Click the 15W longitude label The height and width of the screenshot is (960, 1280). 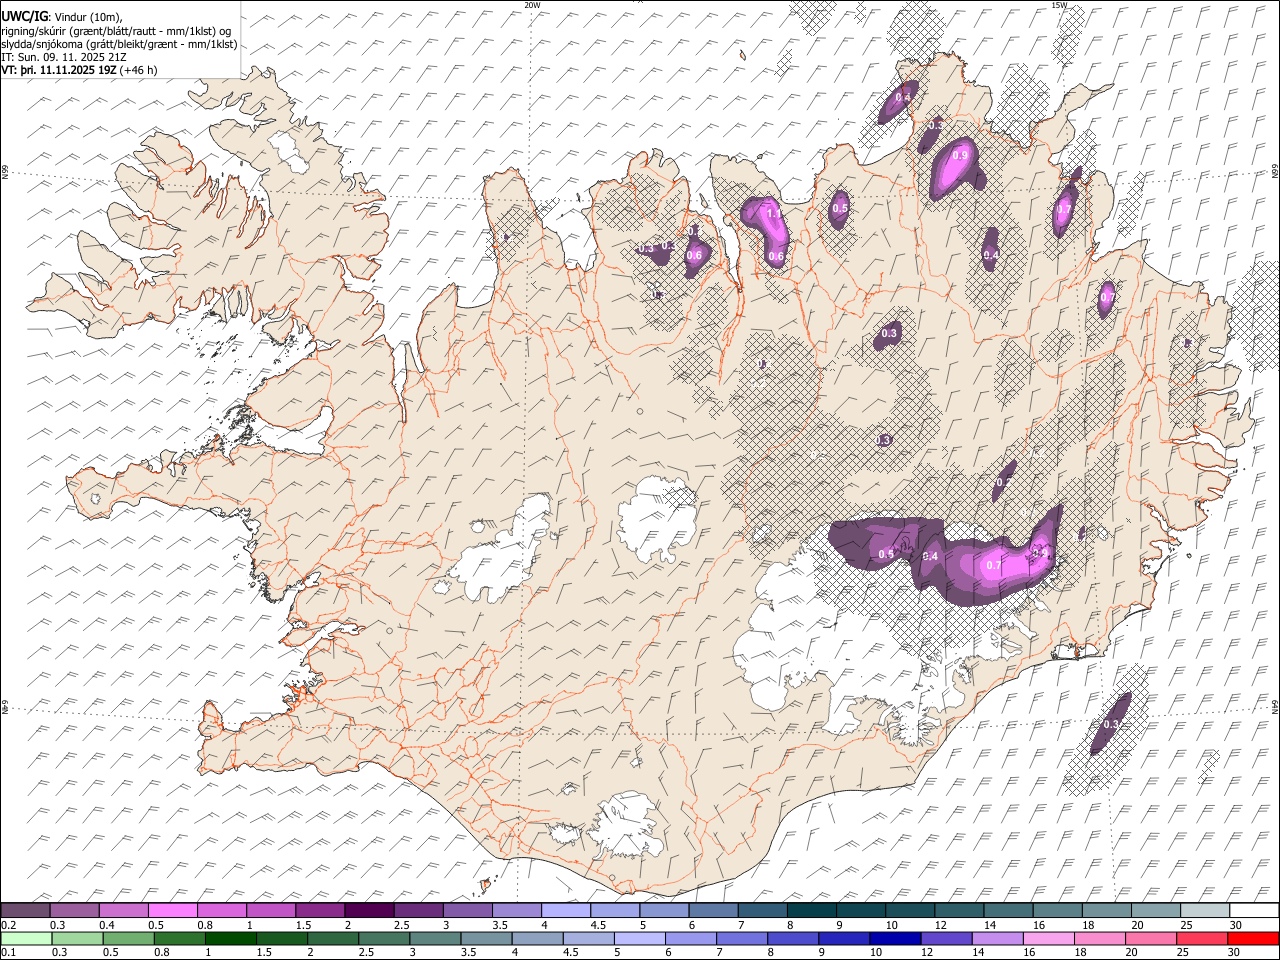pyautogui.click(x=1059, y=5)
